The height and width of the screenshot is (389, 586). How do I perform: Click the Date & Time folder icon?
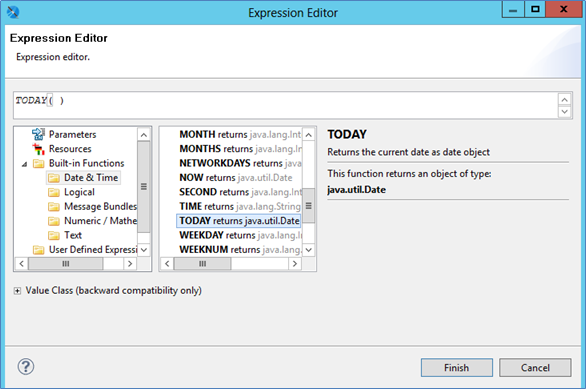pos(54,178)
